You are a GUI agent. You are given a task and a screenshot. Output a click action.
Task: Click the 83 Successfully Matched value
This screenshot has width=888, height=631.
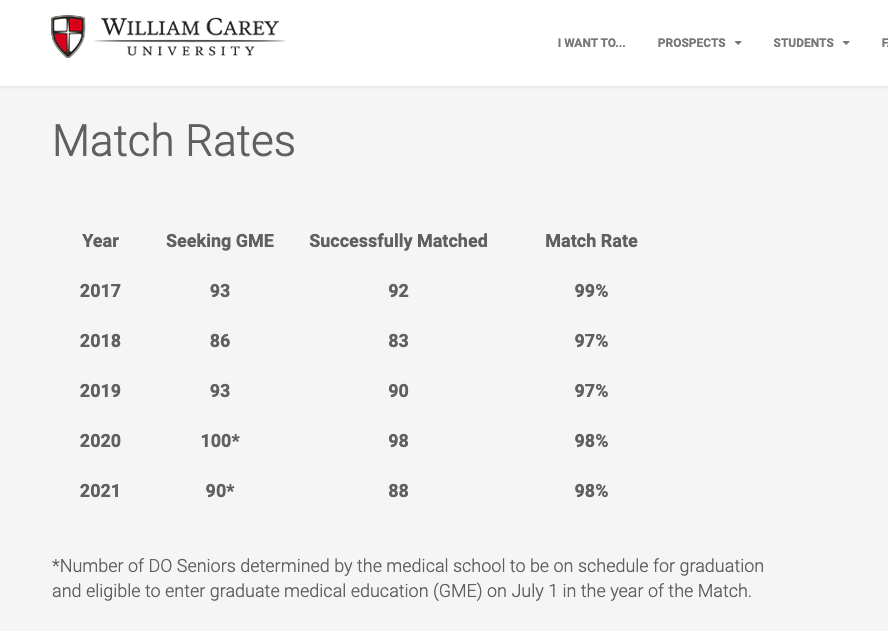pyautogui.click(x=398, y=341)
